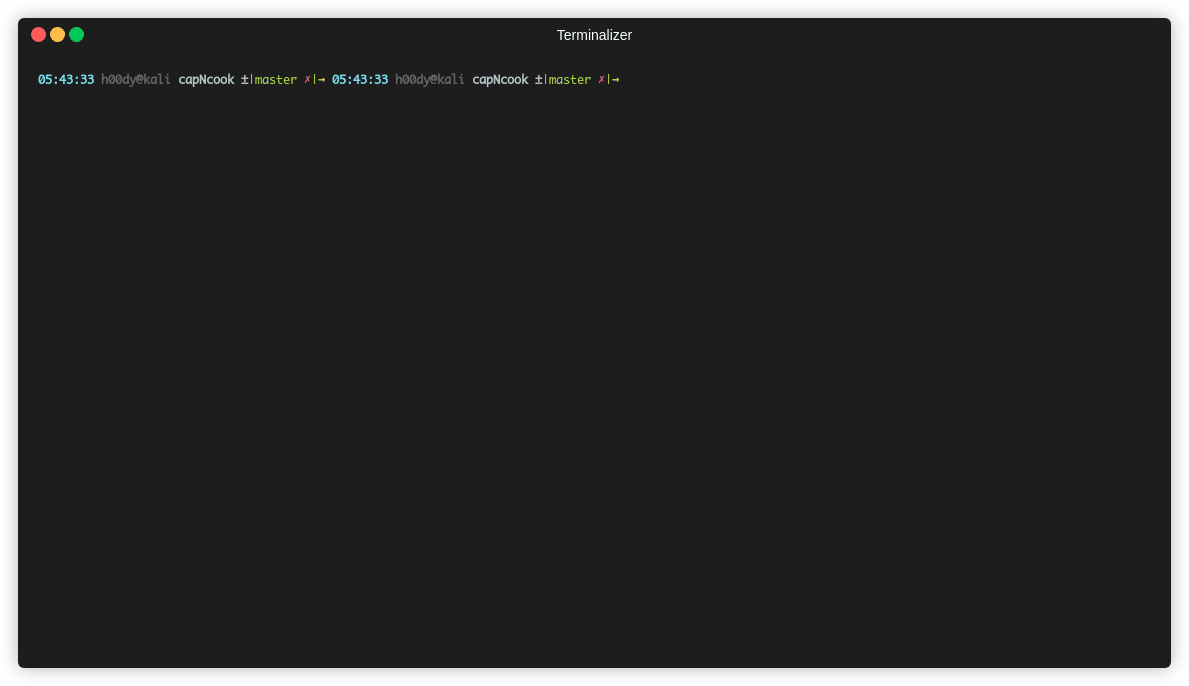1189x686 pixels.
Task: Click the second capNcook directory name
Action: [500, 79]
